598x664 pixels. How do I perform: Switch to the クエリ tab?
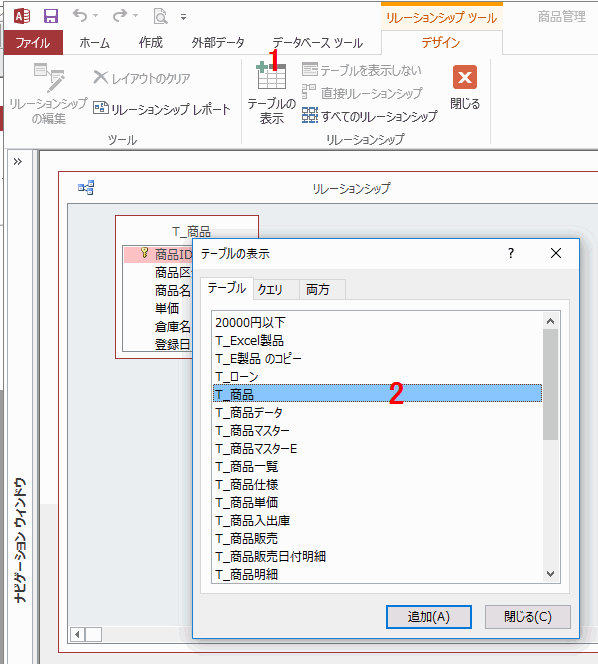276,290
